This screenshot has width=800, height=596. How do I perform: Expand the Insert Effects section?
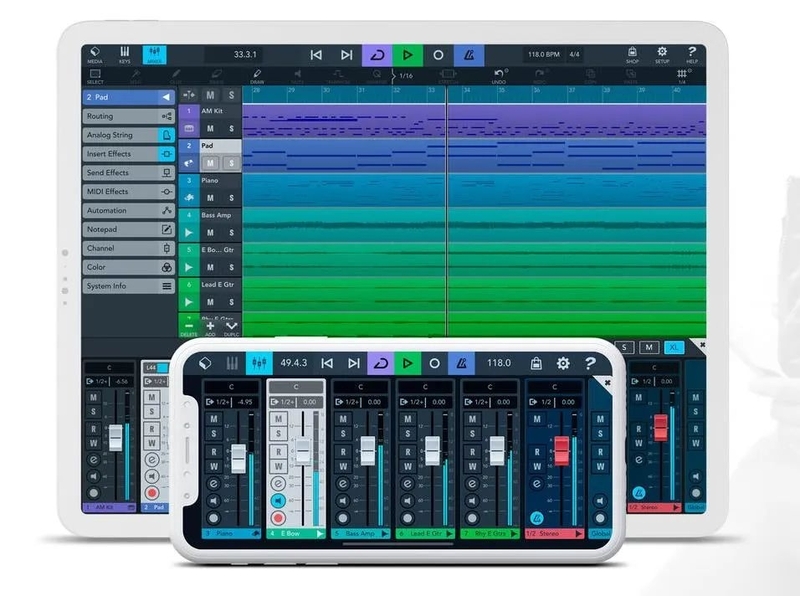[x=129, y=154]
